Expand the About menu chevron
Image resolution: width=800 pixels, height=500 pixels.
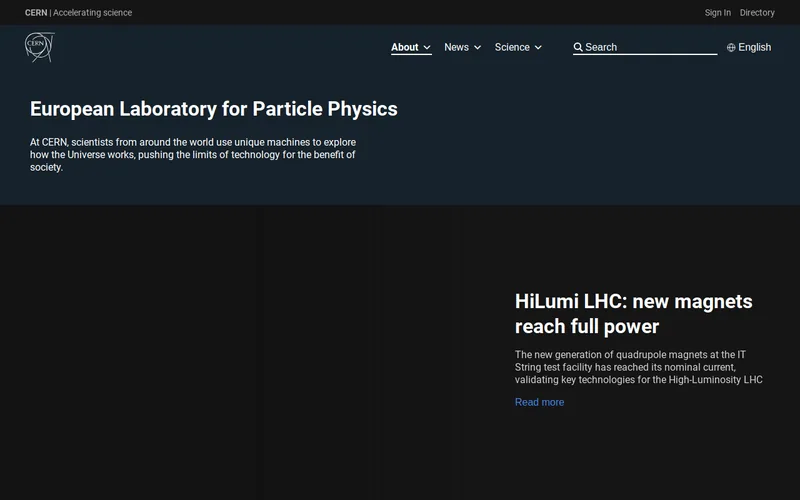point(427,47)
